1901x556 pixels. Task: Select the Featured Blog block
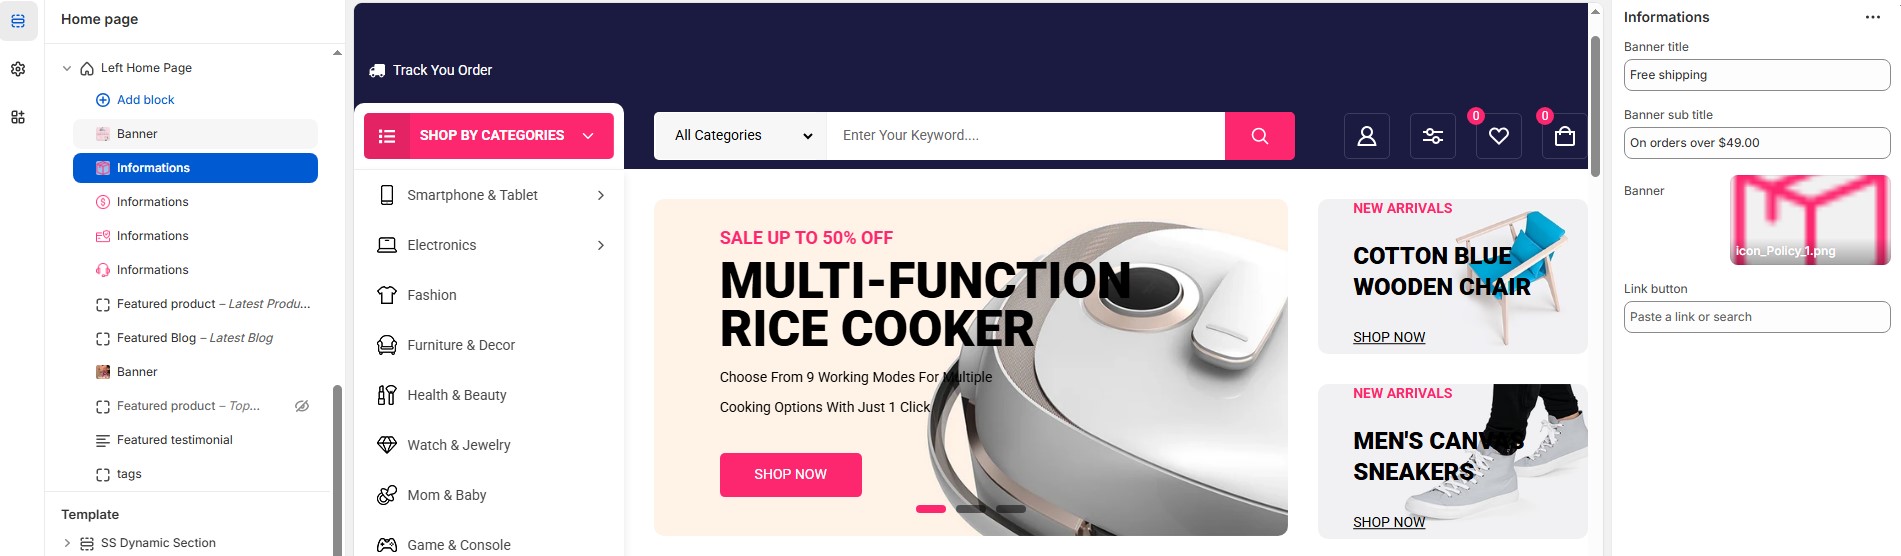click(195, 338)
